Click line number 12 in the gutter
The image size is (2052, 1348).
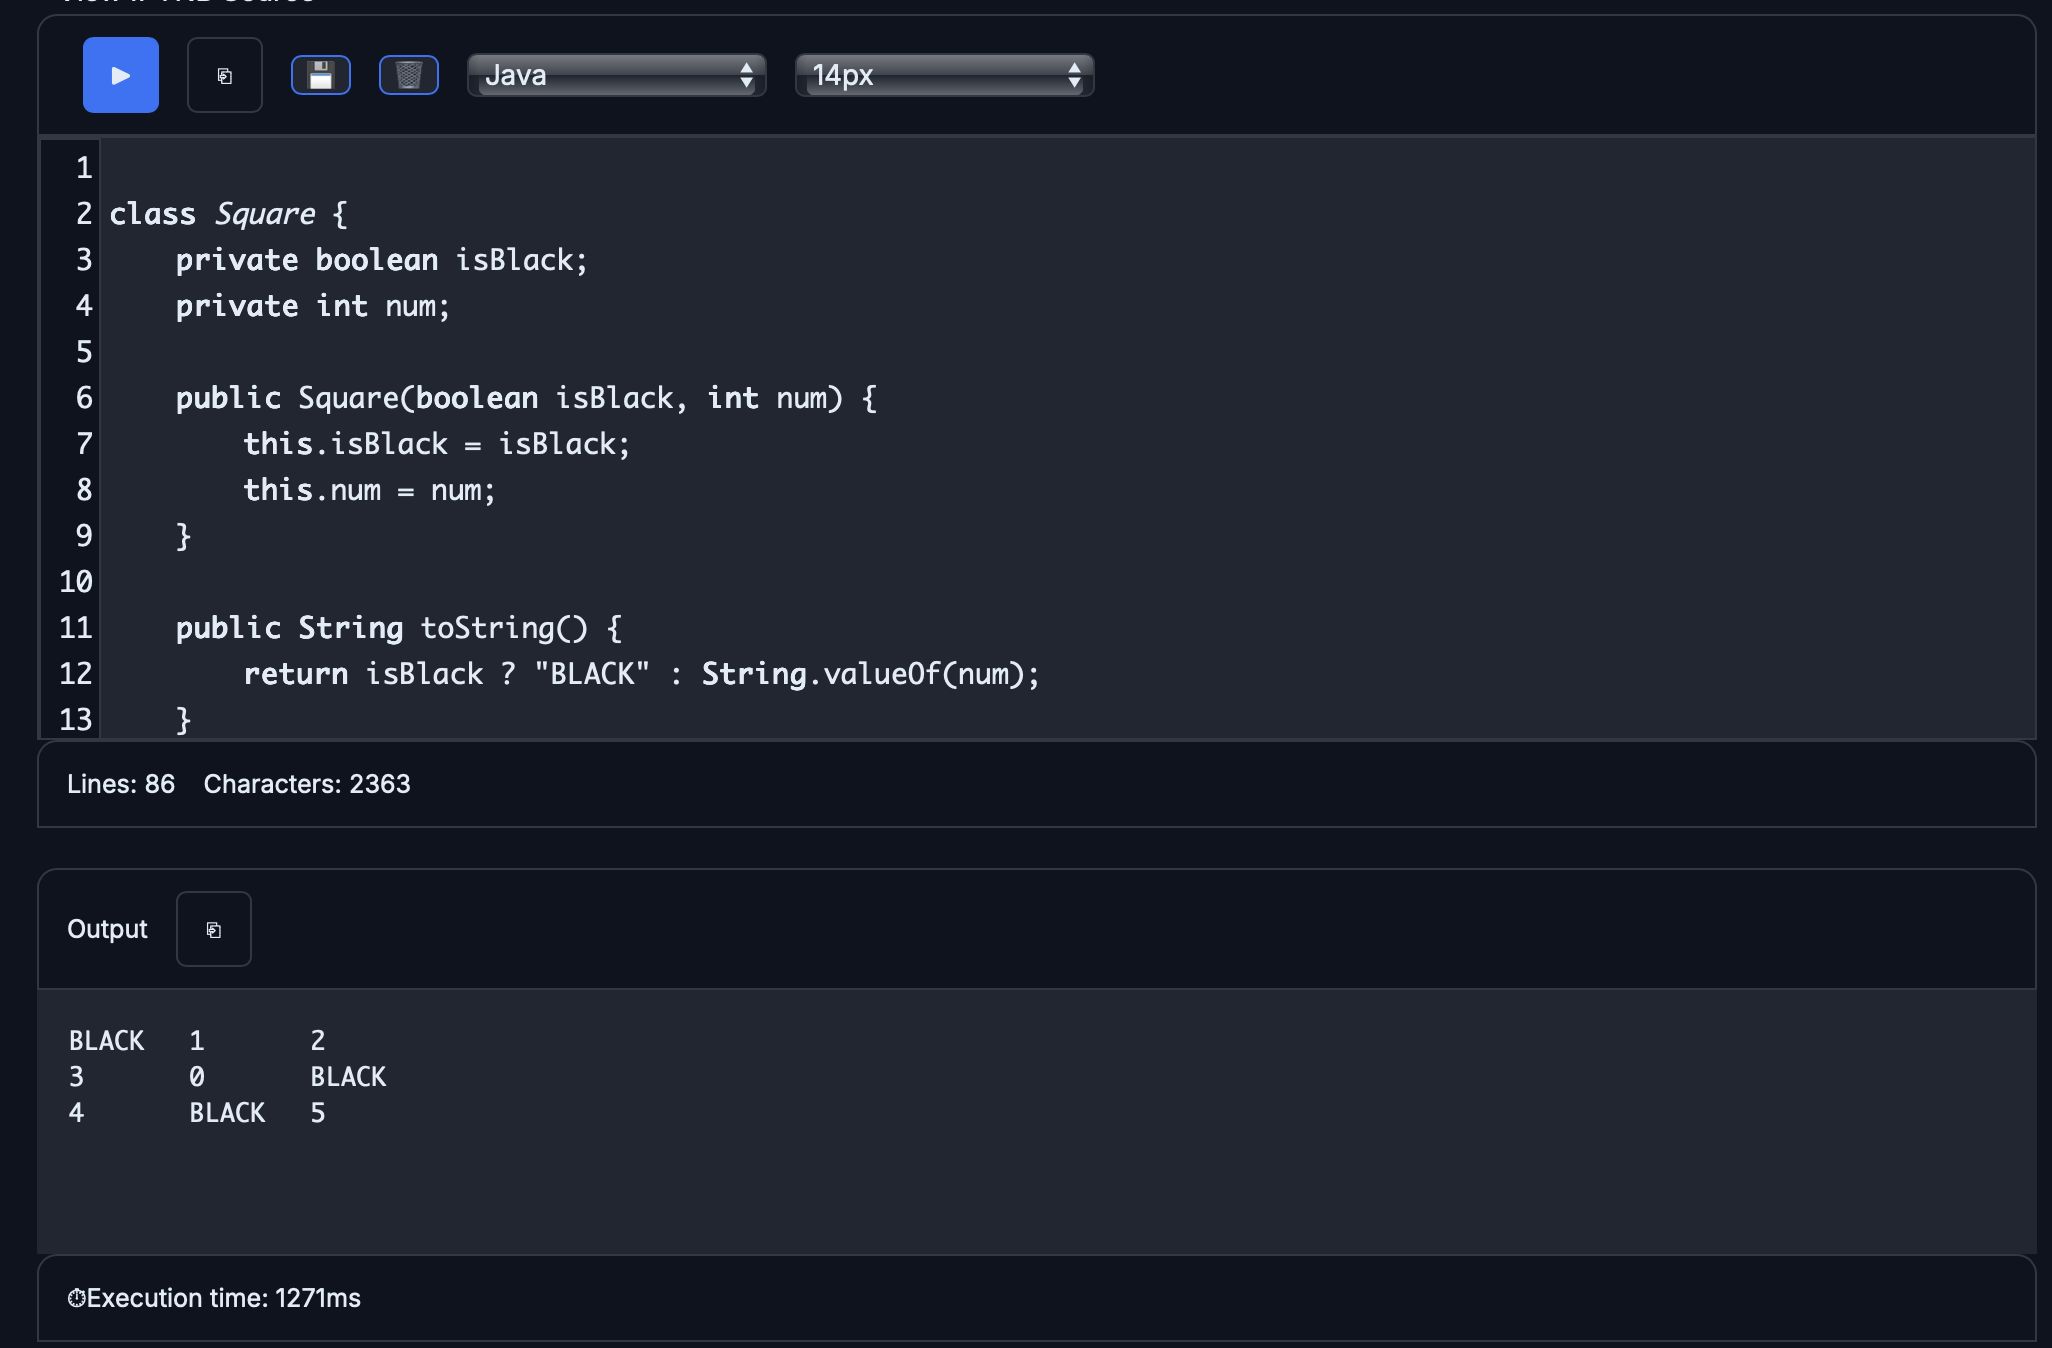pos(76,674)
